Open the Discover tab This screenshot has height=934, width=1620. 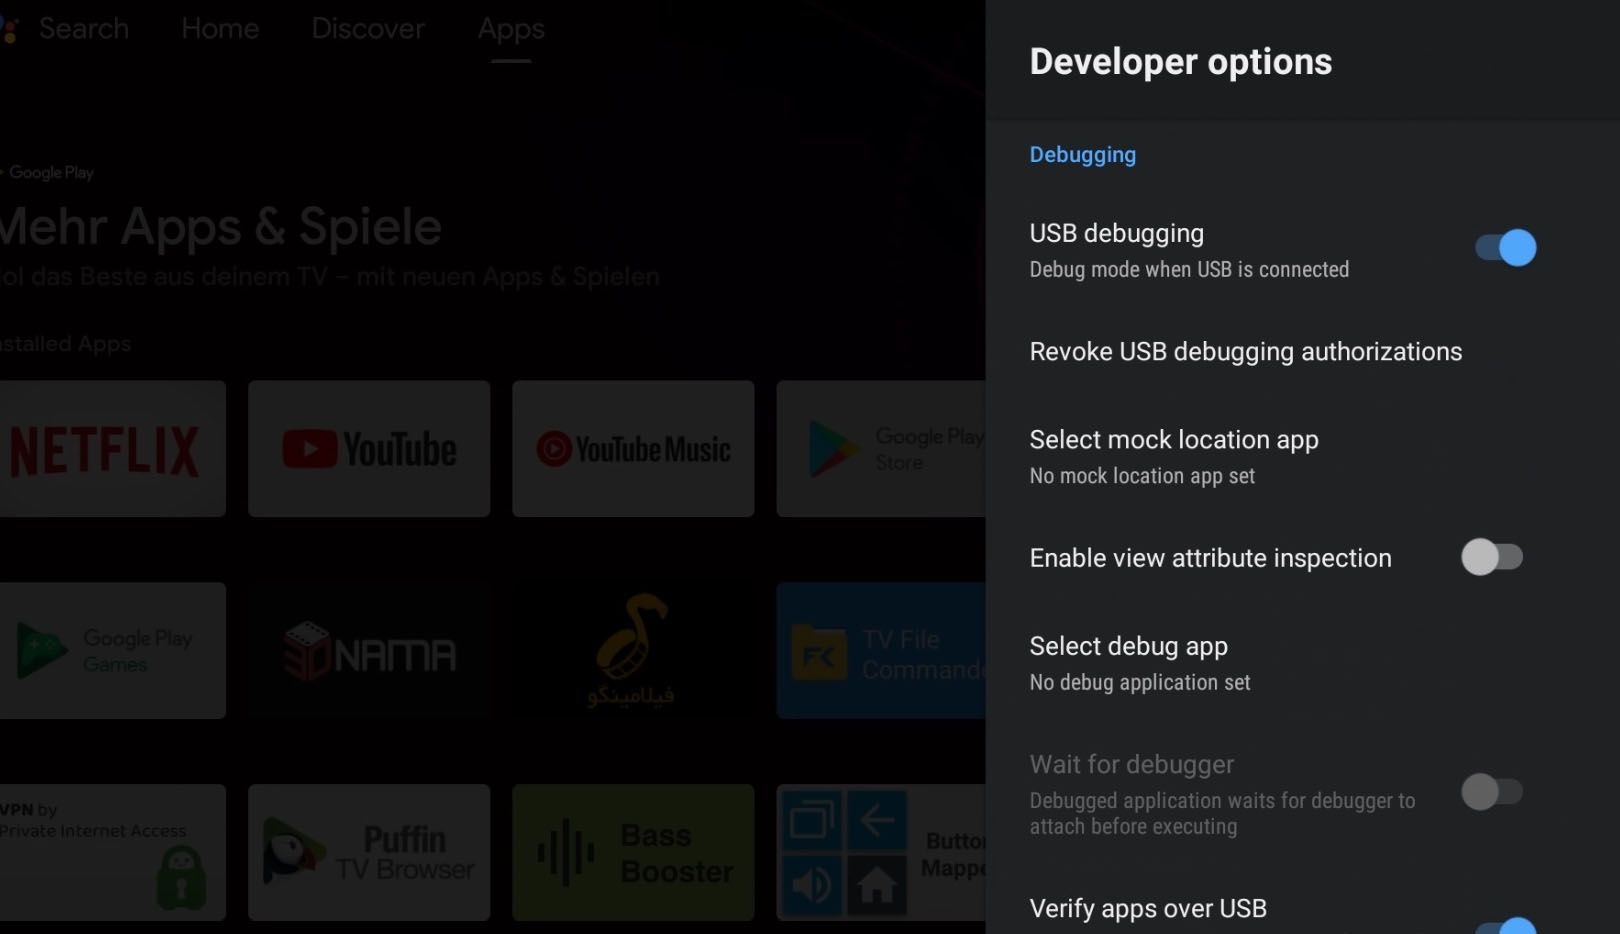366,29
